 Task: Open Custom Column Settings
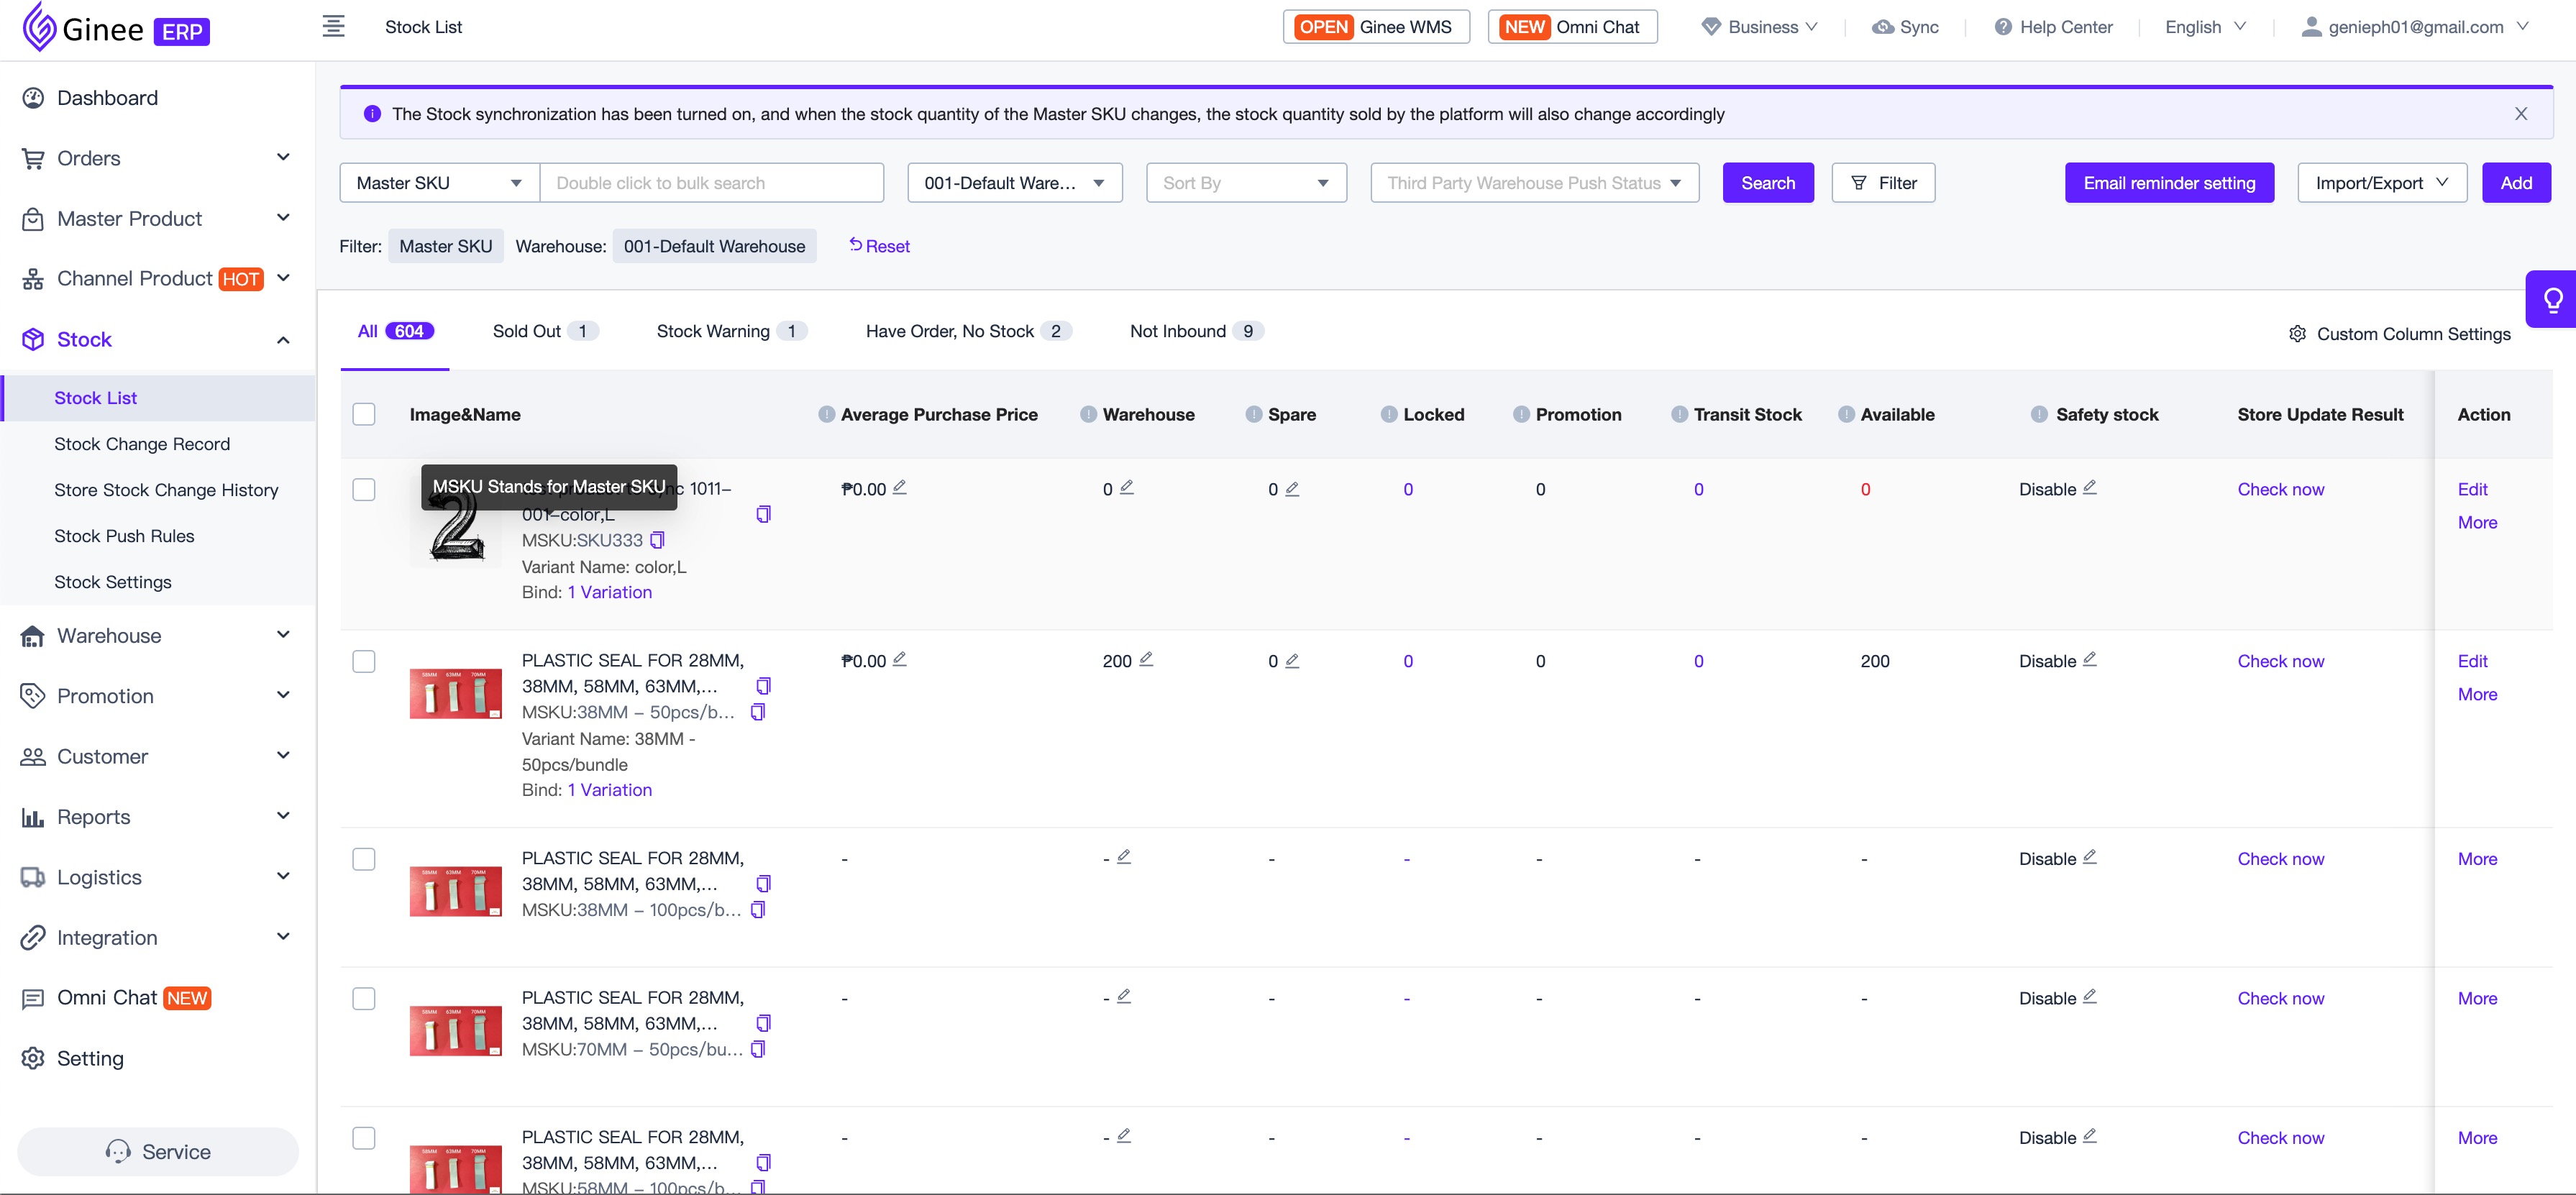click(2399, 334)
